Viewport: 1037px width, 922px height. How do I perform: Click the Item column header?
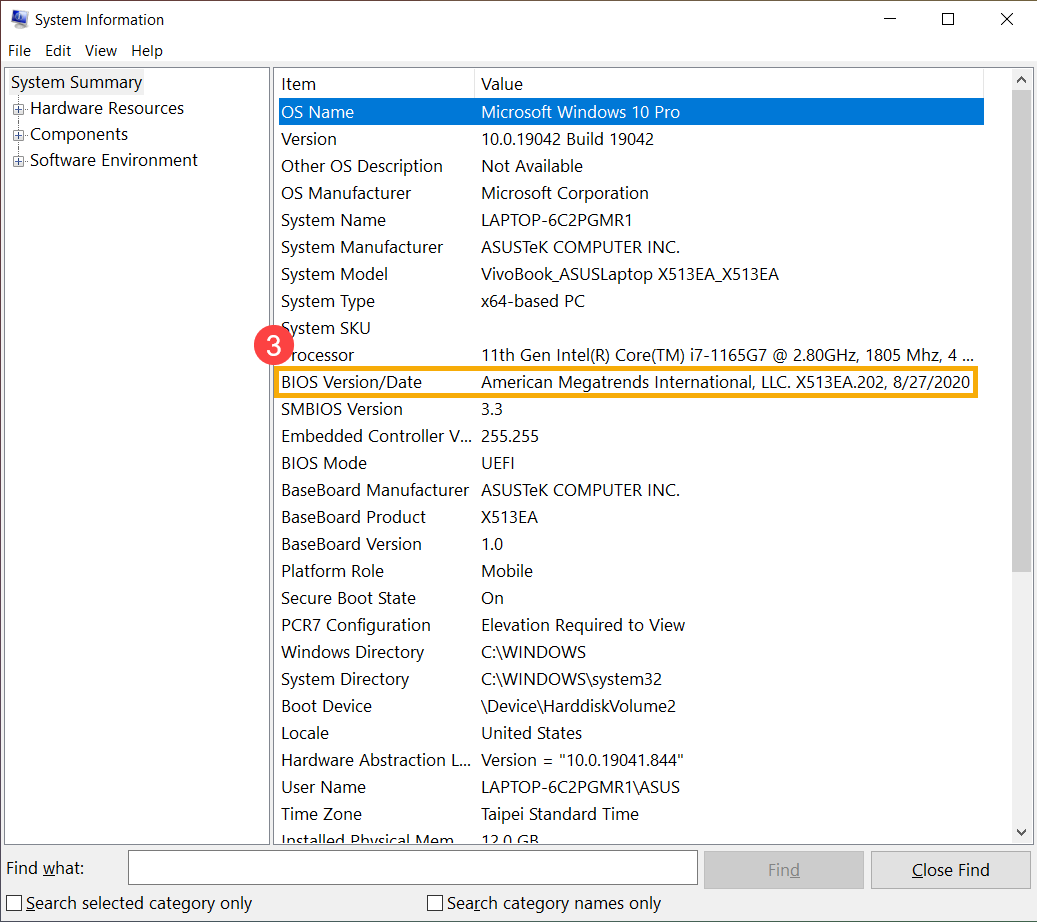(x=375, y=84)
